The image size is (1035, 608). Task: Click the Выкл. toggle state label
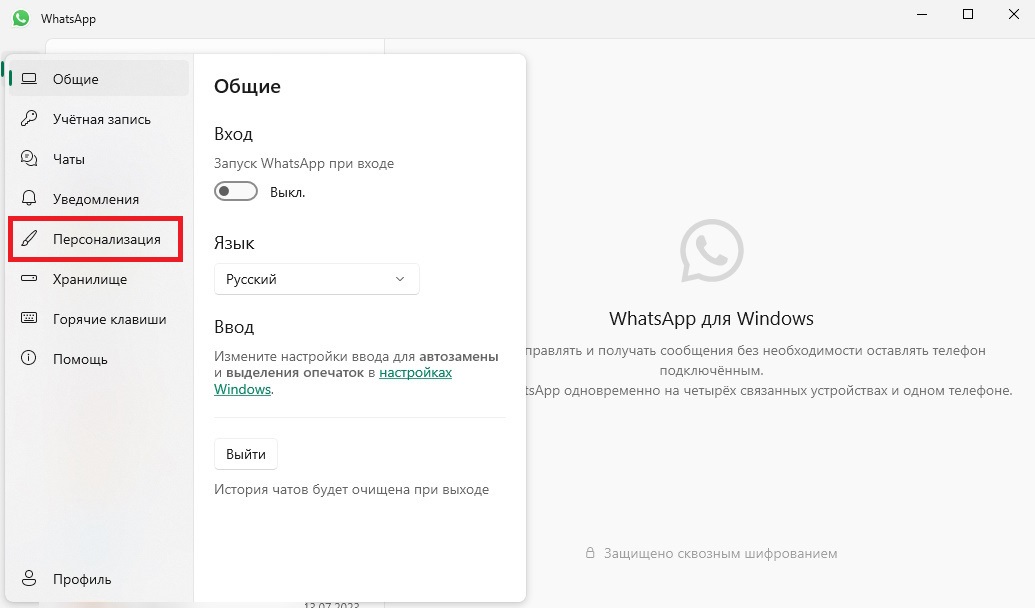point(287,192)
